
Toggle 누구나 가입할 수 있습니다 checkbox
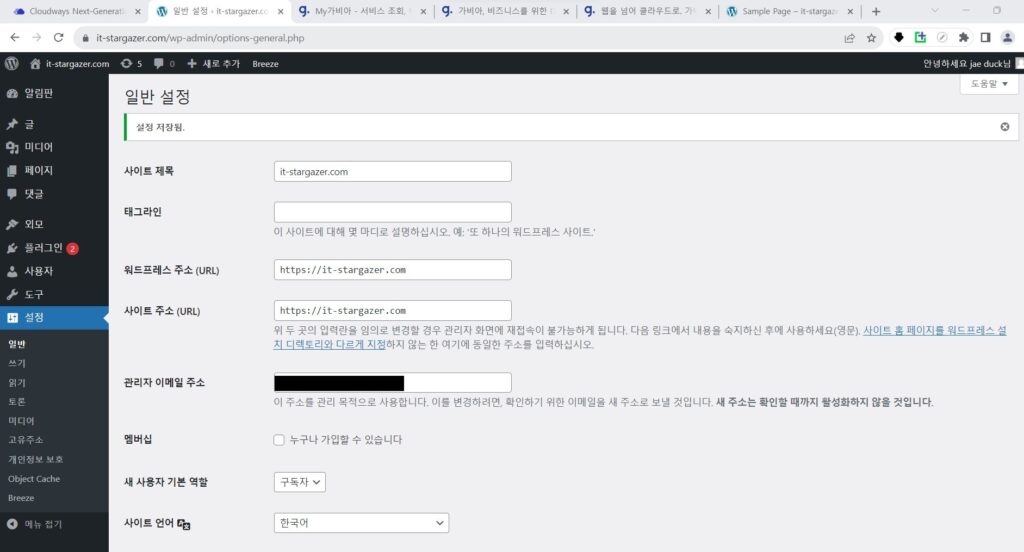click(x=279, y=440)
